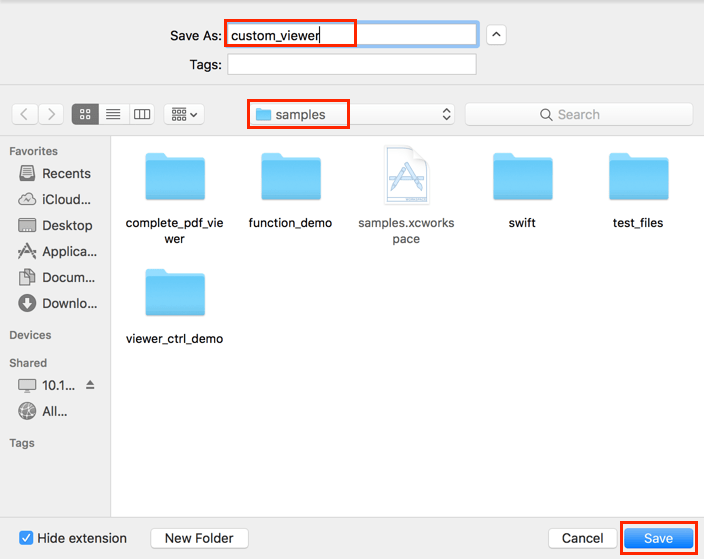Open Applications in the sidebar
The height and width of the screenshot is (559, 704).
tap(57, 251)
